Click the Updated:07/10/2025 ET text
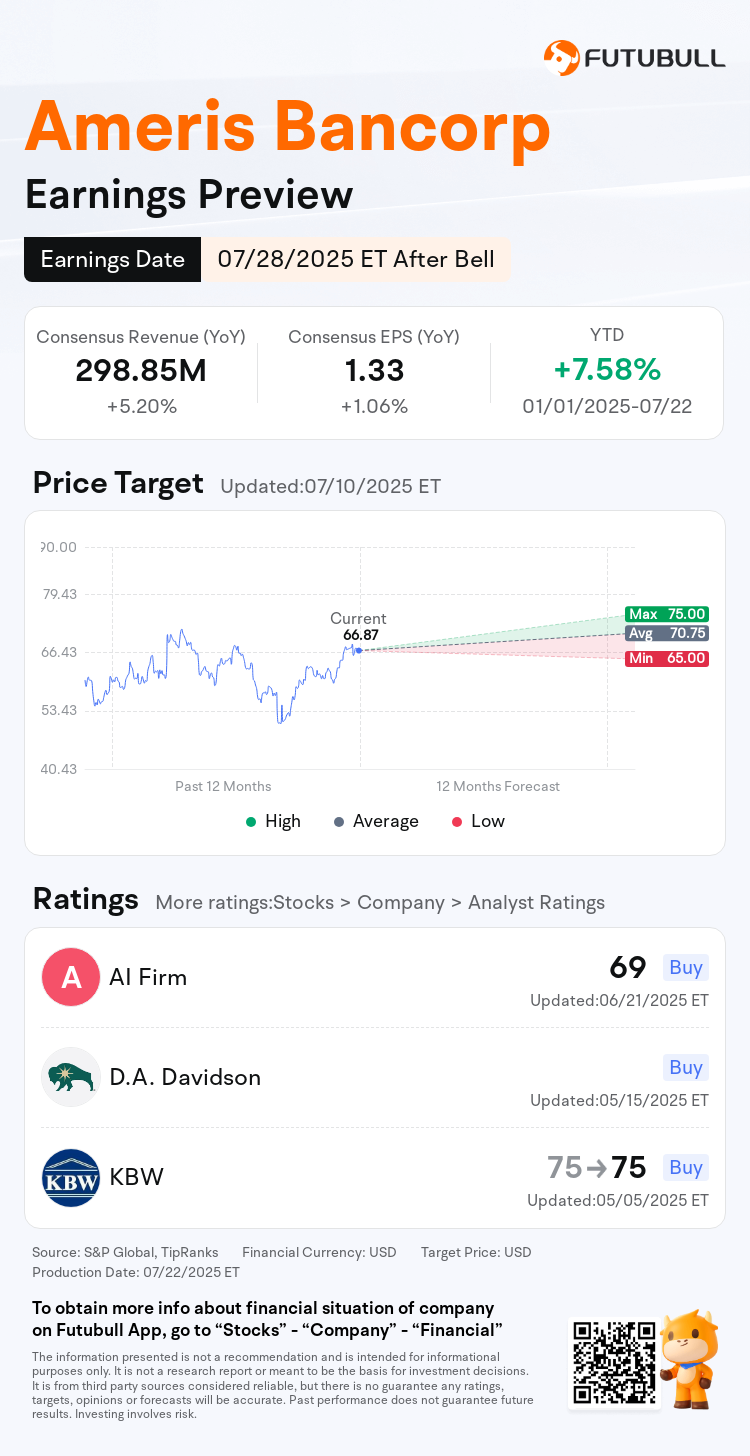Screen dimensions: 750x1456 pos(330,487)
